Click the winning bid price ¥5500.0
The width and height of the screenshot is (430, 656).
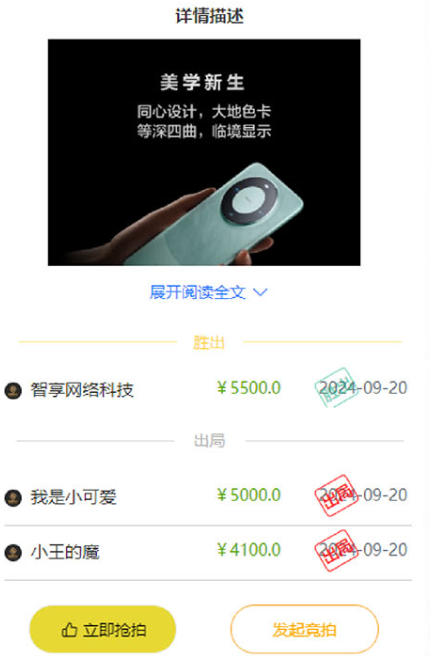(x=249, y=388)
